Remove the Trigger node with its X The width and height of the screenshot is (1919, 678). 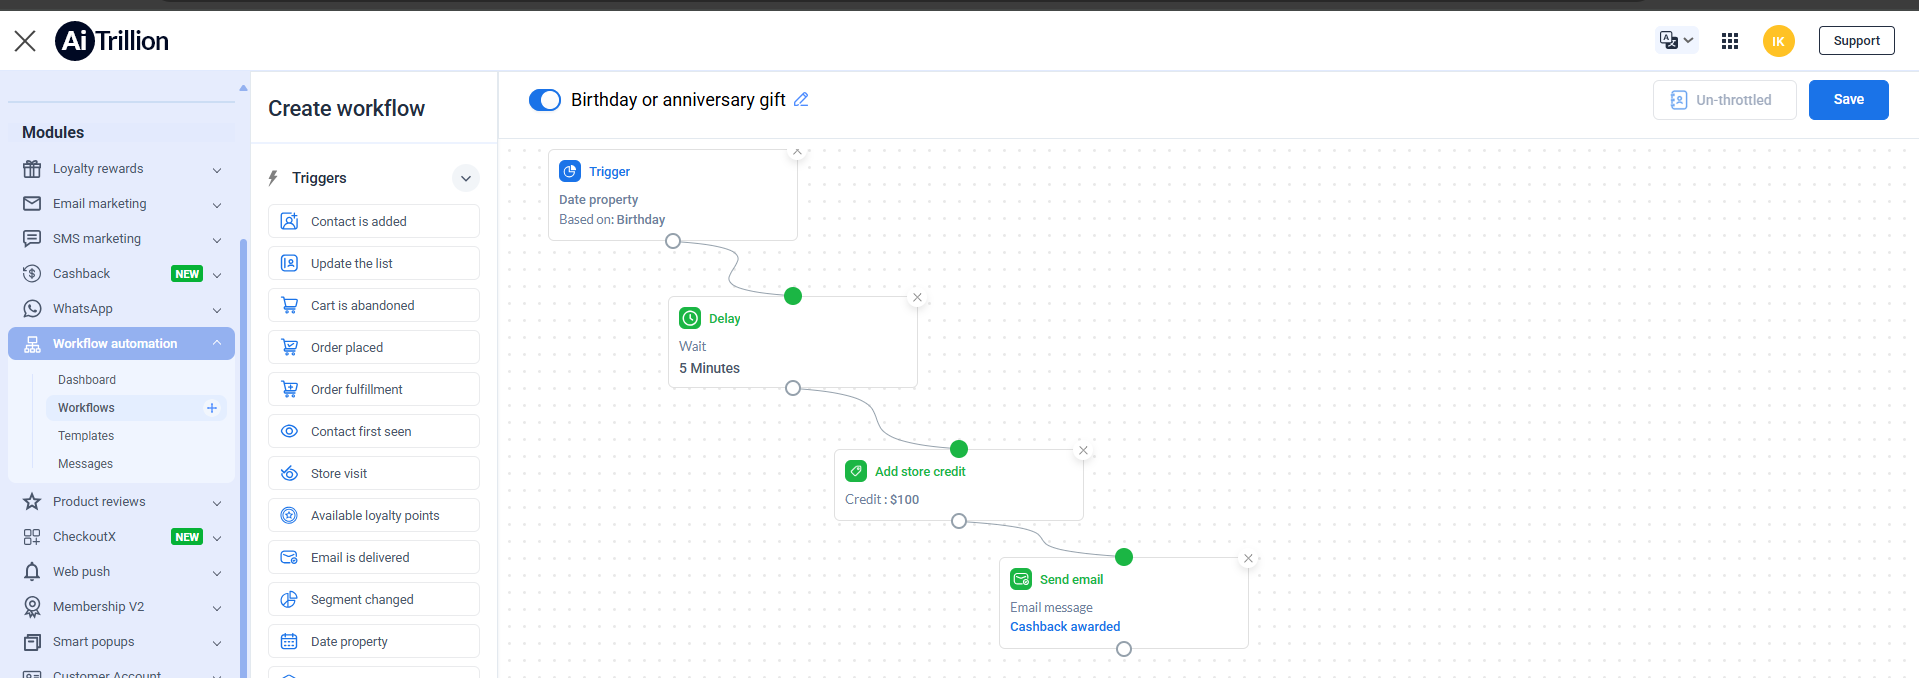pos(797,151)
